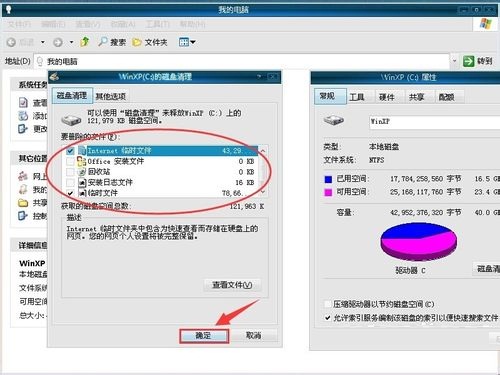This screenshot has width=500, height=375.
Task: Open 配额 tab in properties window
Action: click(446, 97)
